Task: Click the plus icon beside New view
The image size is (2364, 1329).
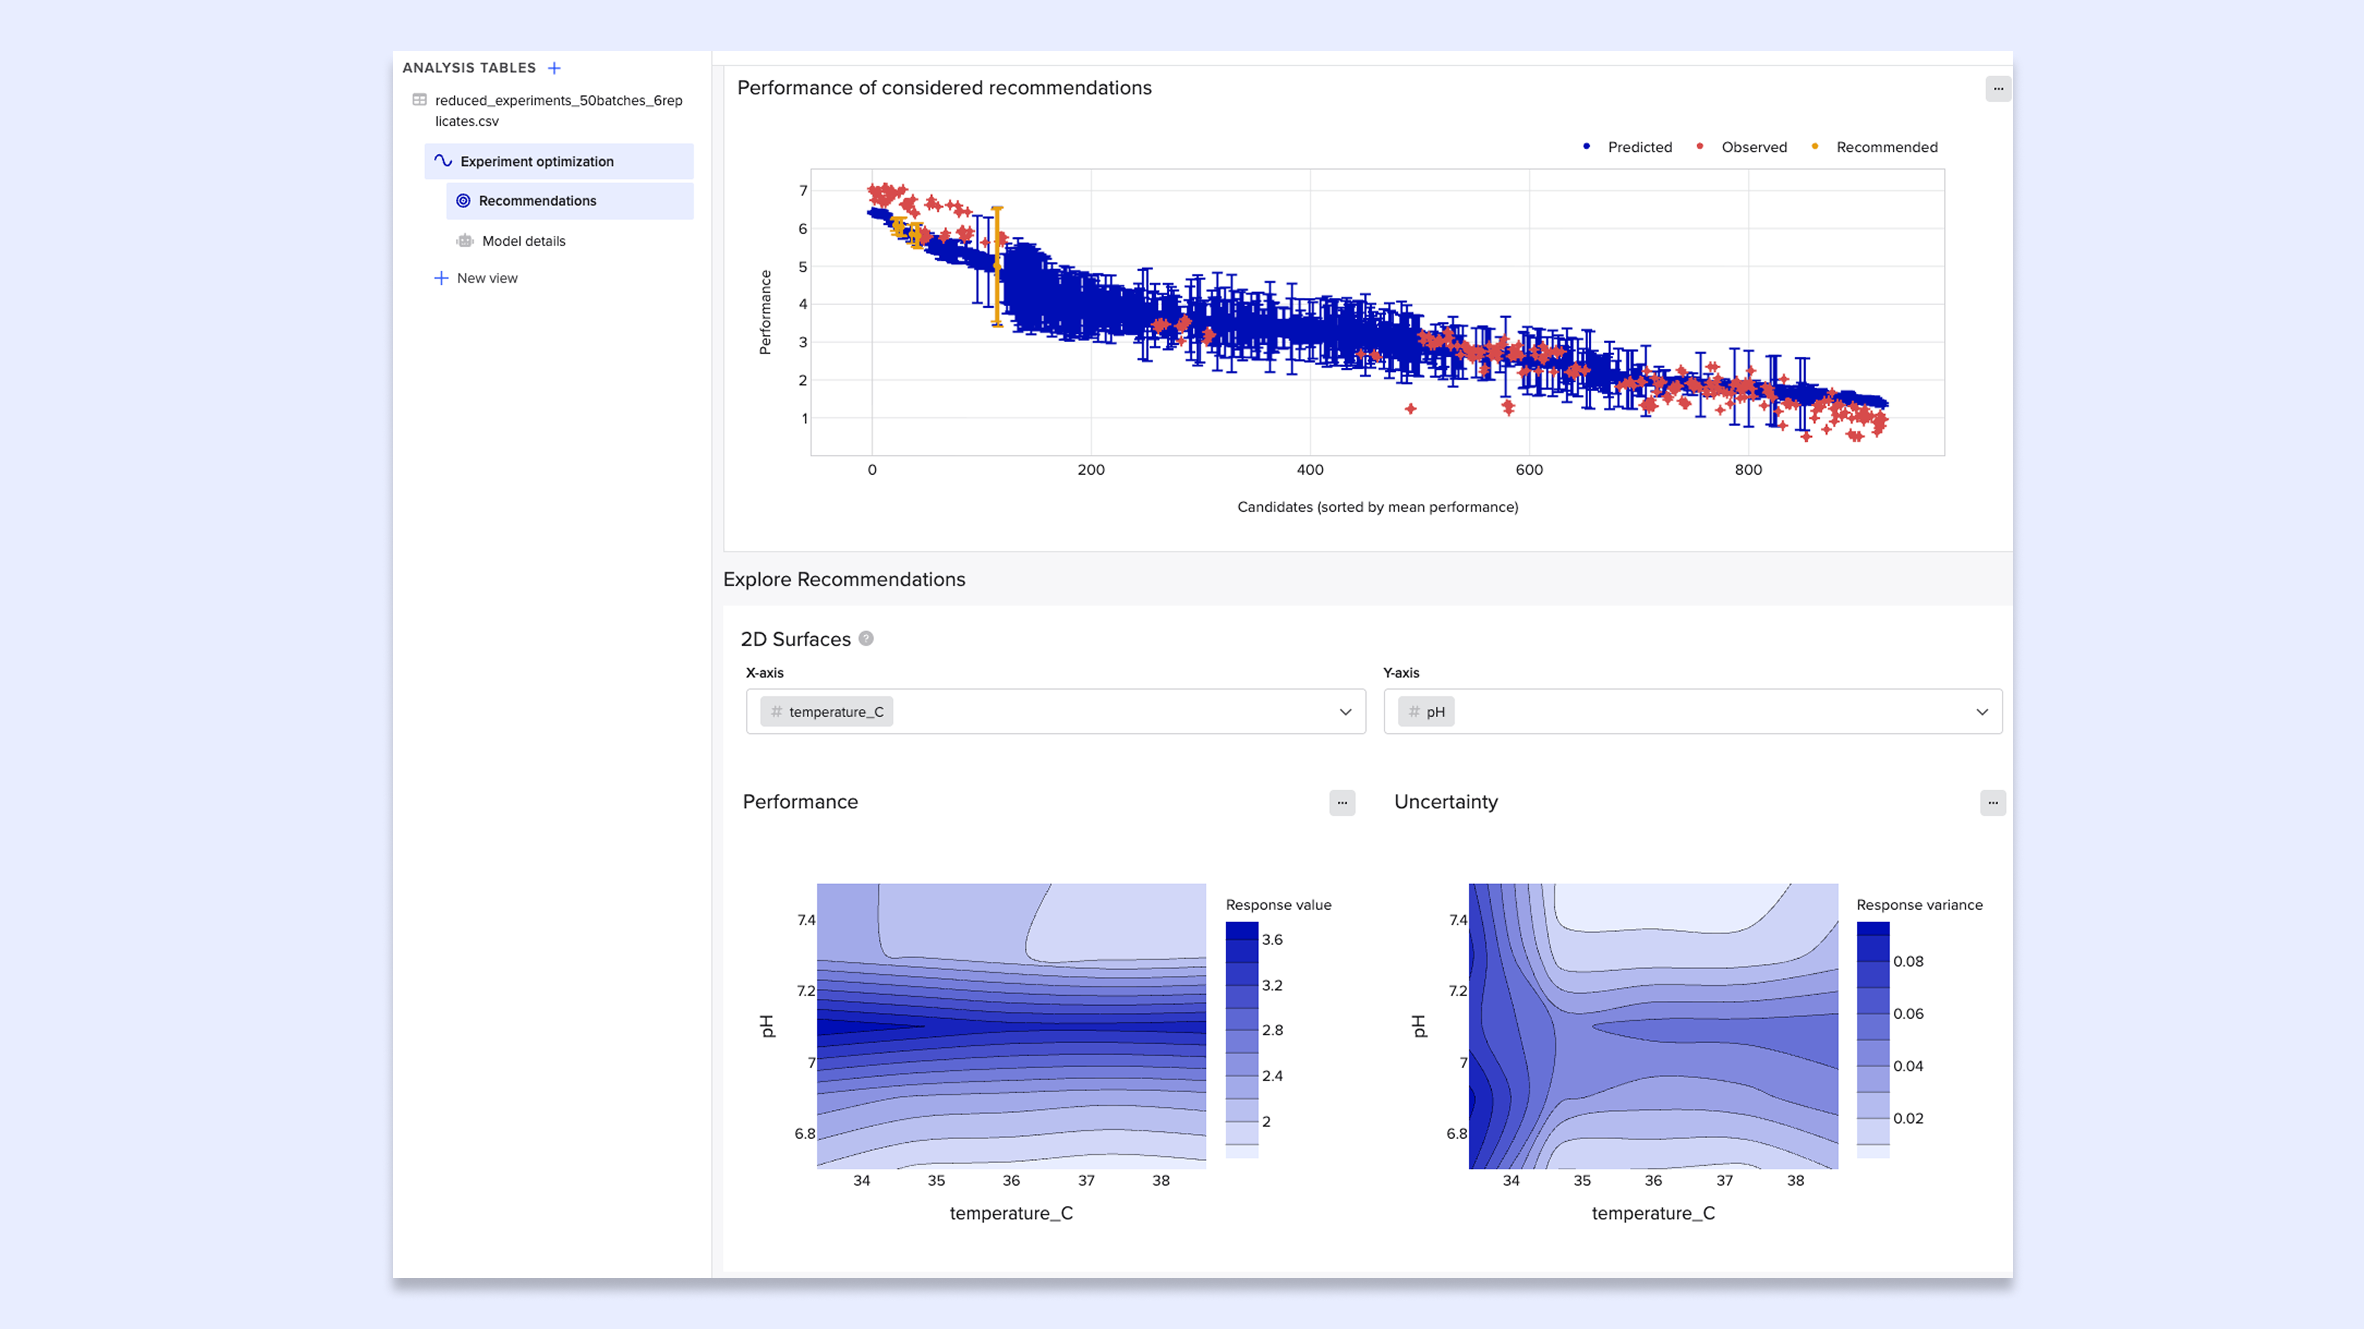Action: 441,278
